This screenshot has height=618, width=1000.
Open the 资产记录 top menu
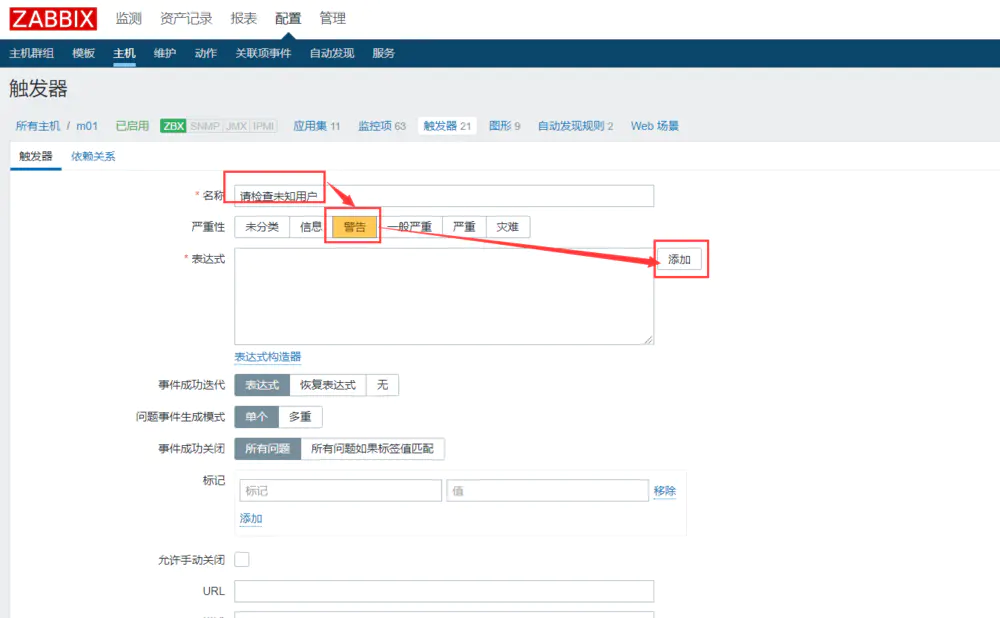tap(186, 18)
